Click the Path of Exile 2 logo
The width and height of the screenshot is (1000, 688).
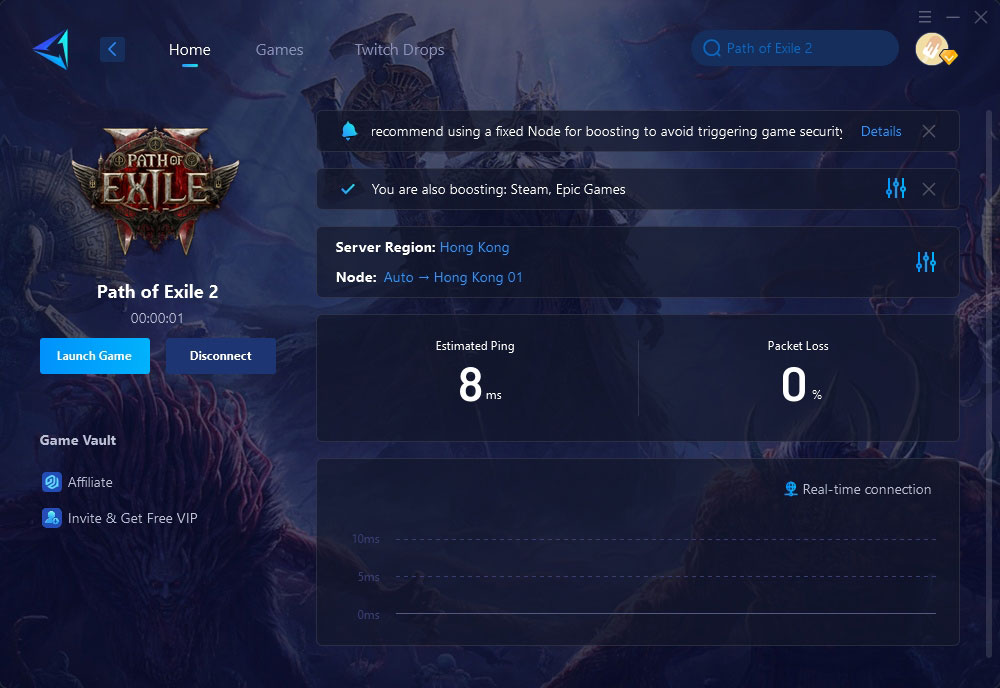click(x=156, y=189)
